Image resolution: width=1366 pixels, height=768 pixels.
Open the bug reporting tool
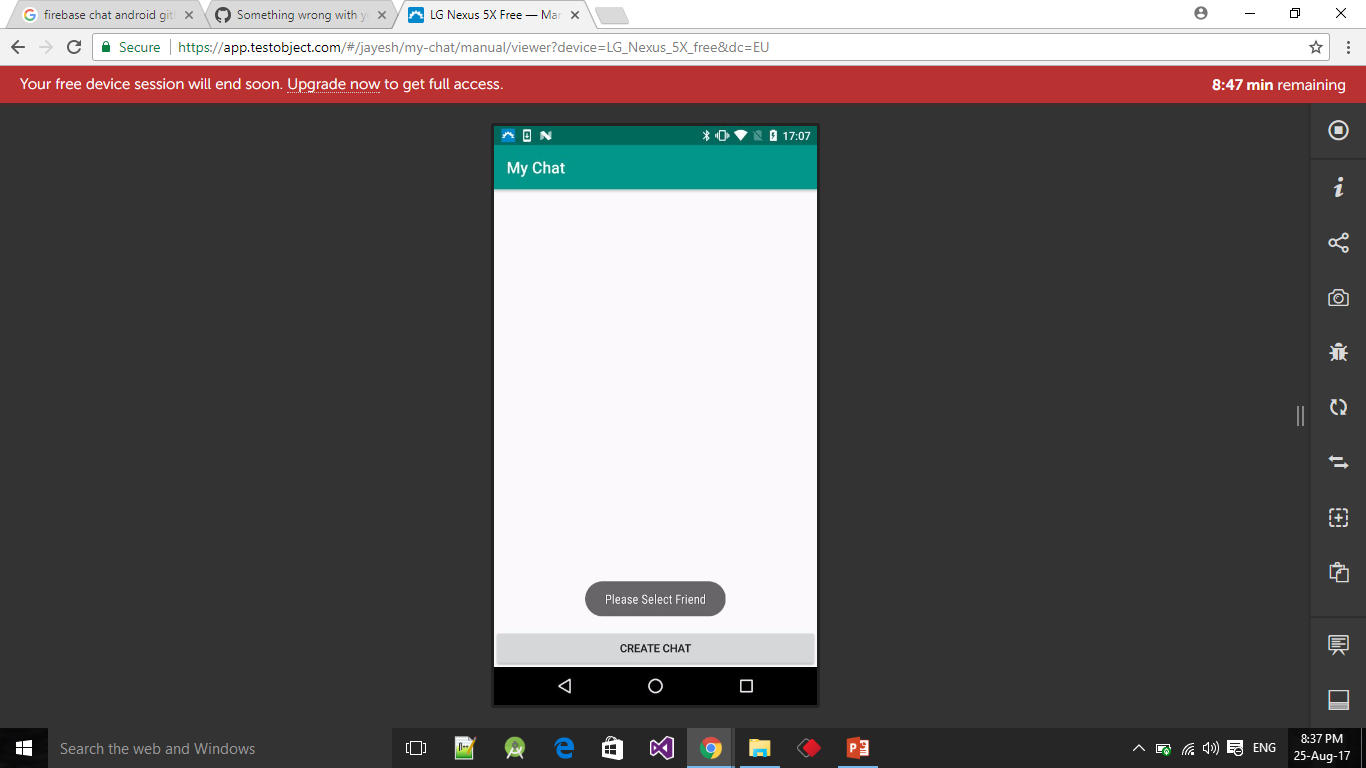[x=1338, y=352]
